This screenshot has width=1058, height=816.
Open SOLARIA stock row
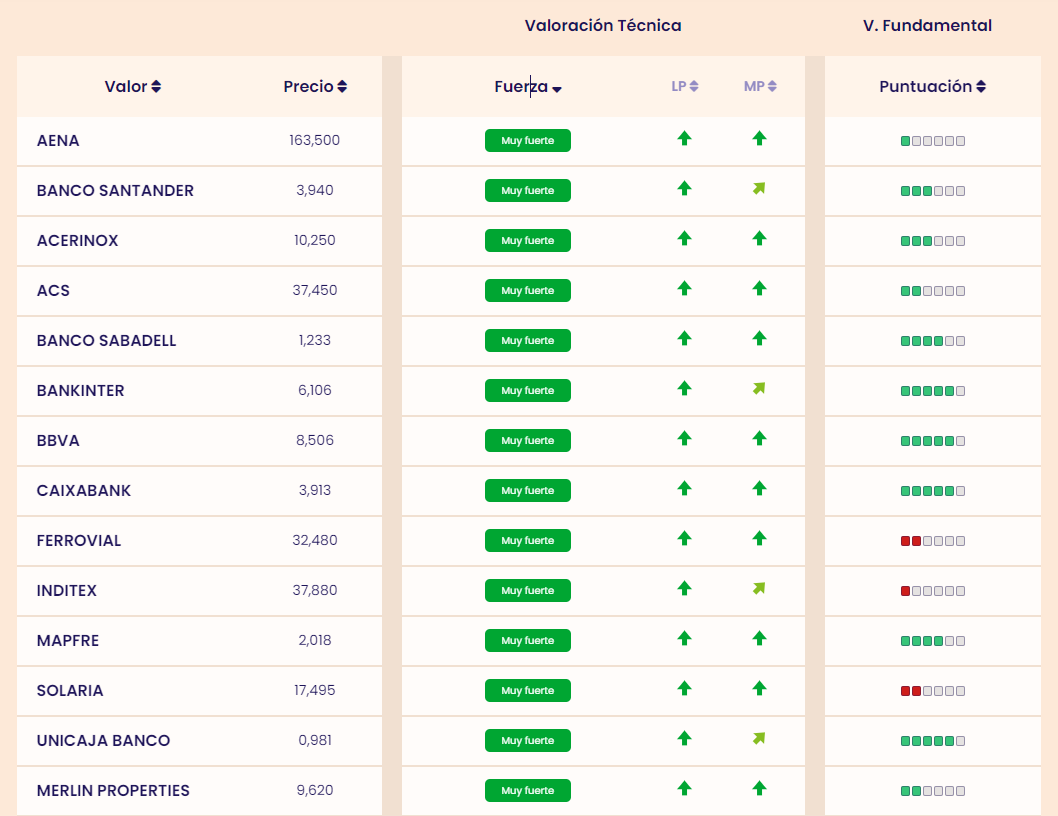coord(70,690)
